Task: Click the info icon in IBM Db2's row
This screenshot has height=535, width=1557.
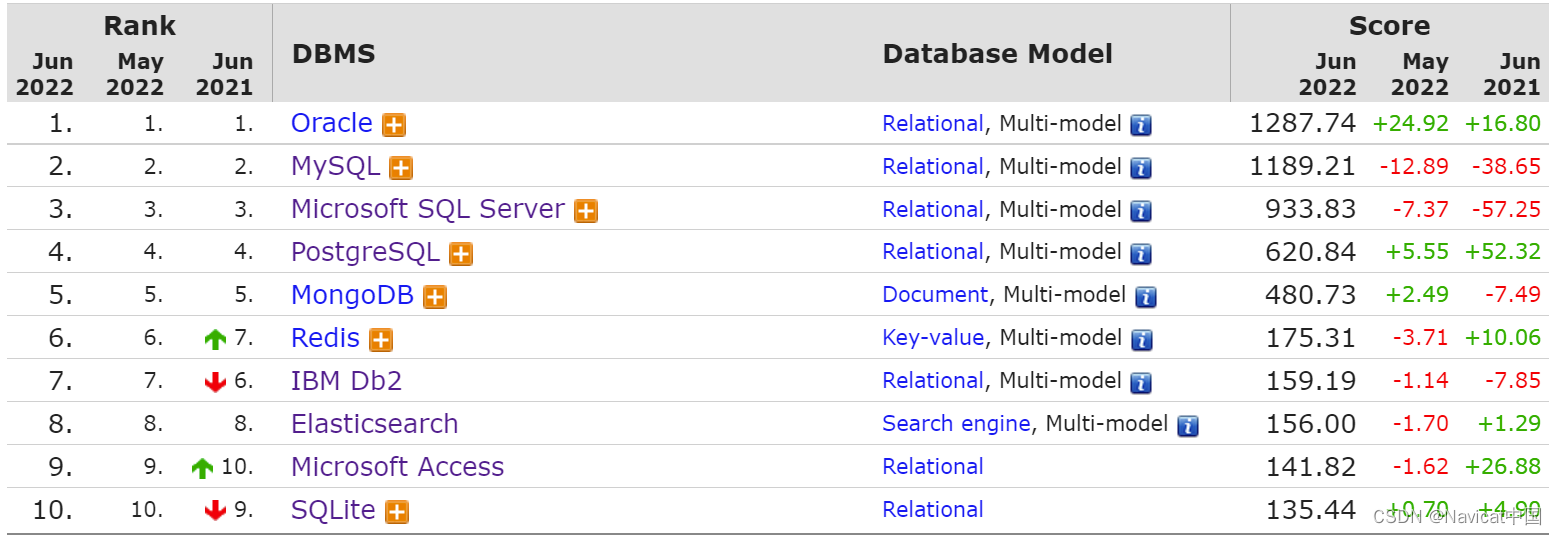Action: 1141,383
